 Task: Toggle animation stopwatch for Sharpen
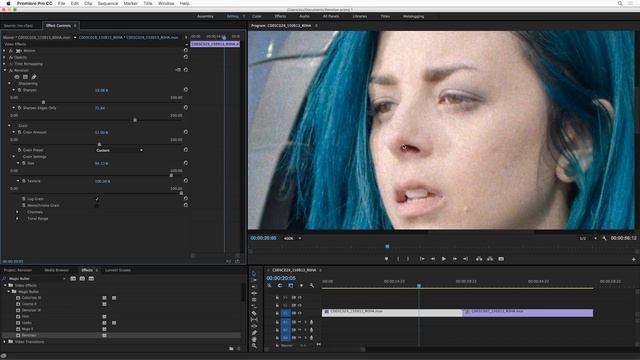click(19, 90)
